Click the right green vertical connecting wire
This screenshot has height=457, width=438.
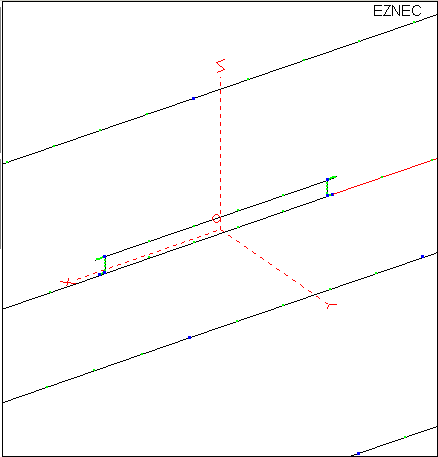pos(327,187)
